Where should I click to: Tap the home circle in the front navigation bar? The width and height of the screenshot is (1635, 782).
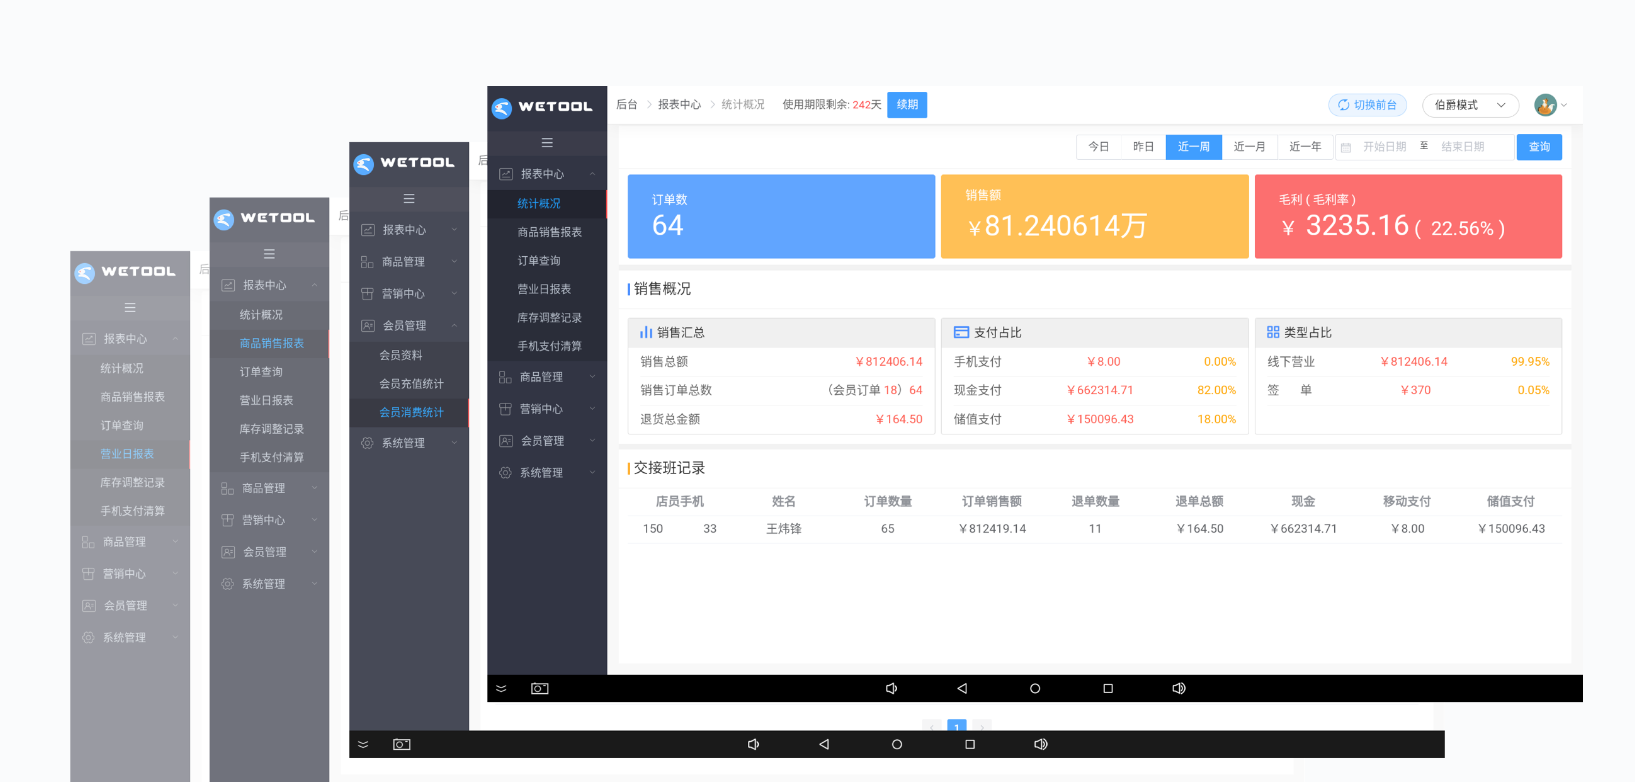pos(1035,689)
